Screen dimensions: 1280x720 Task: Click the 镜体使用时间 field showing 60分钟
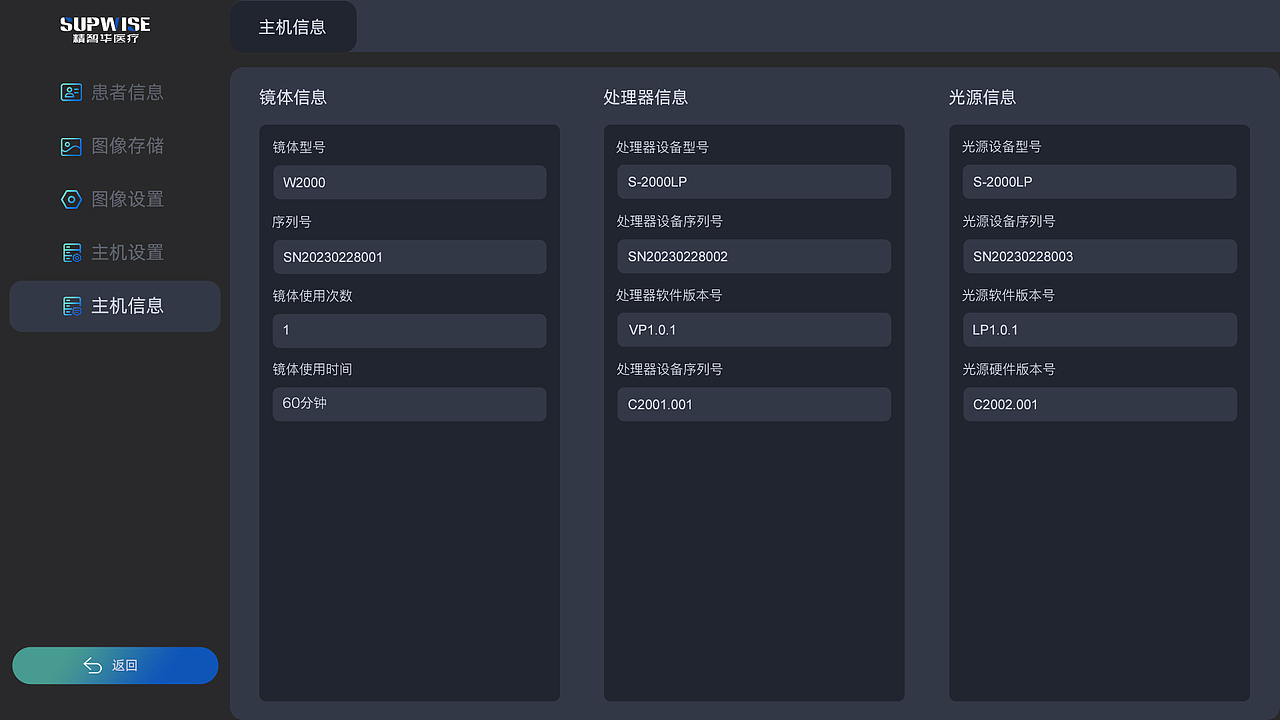[409, 404]
